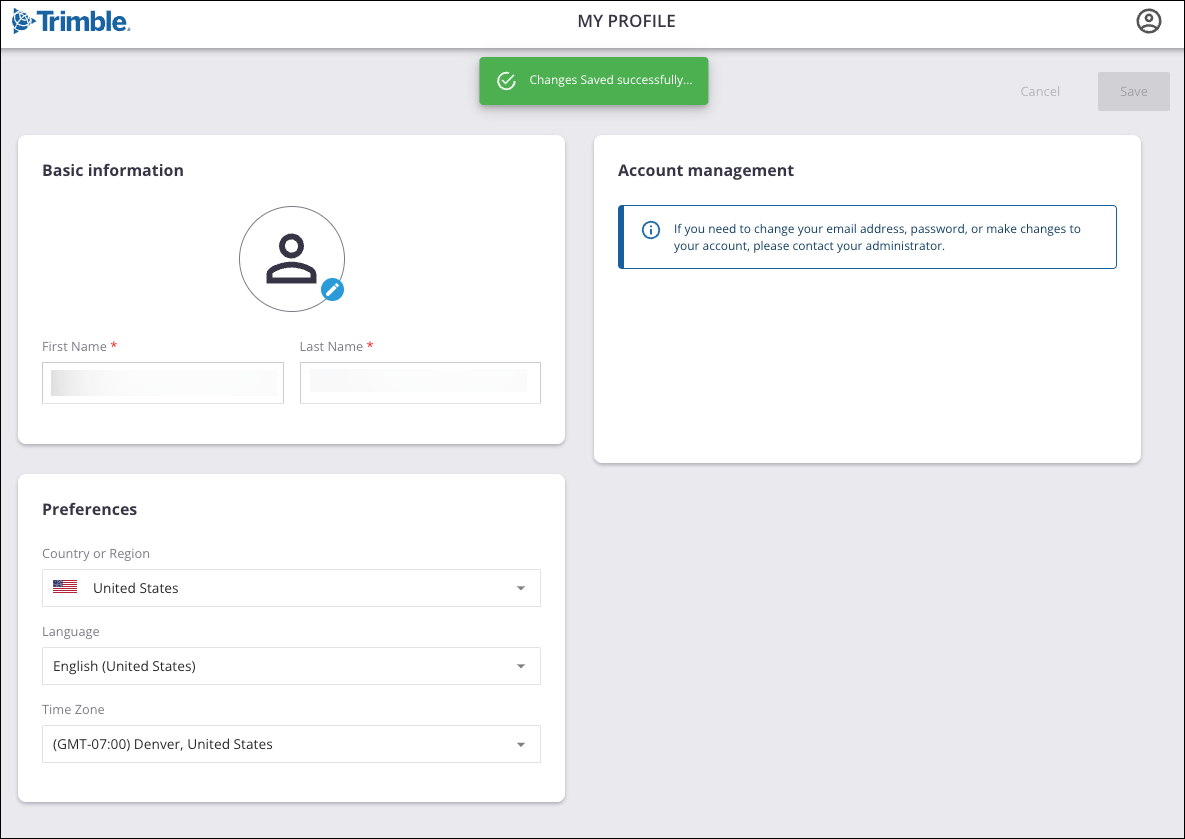Click the checkmark in the success toast

pyautogui.click(x=507, y=80)
